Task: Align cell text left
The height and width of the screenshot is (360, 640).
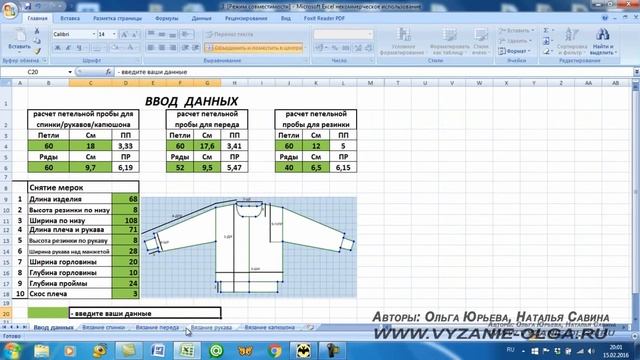Action: tap(151, 48)
